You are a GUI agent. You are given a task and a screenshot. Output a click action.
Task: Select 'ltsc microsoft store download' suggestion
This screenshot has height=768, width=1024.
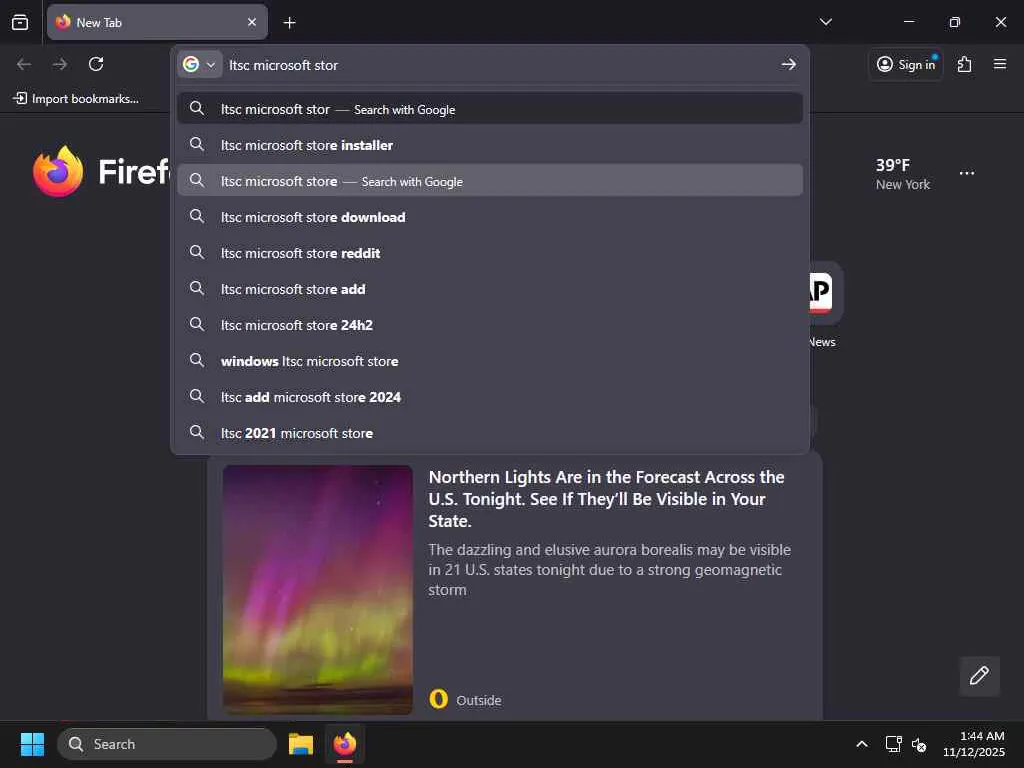click(490, 216)
